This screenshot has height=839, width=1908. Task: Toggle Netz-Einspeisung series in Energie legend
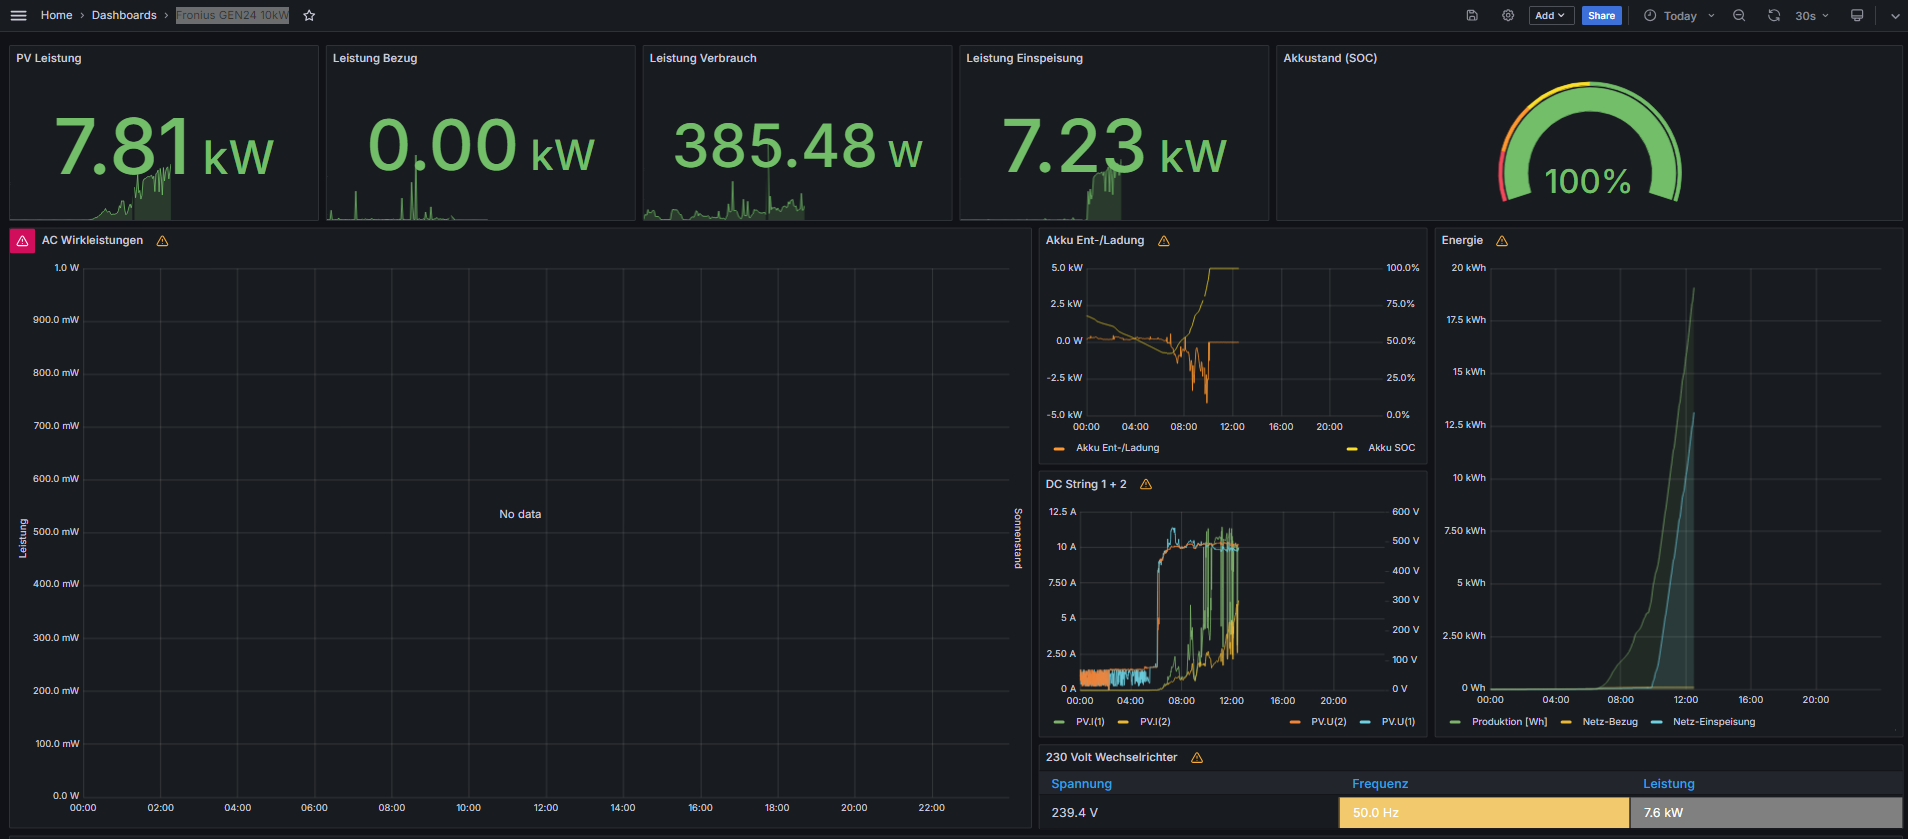point(1713,722)
